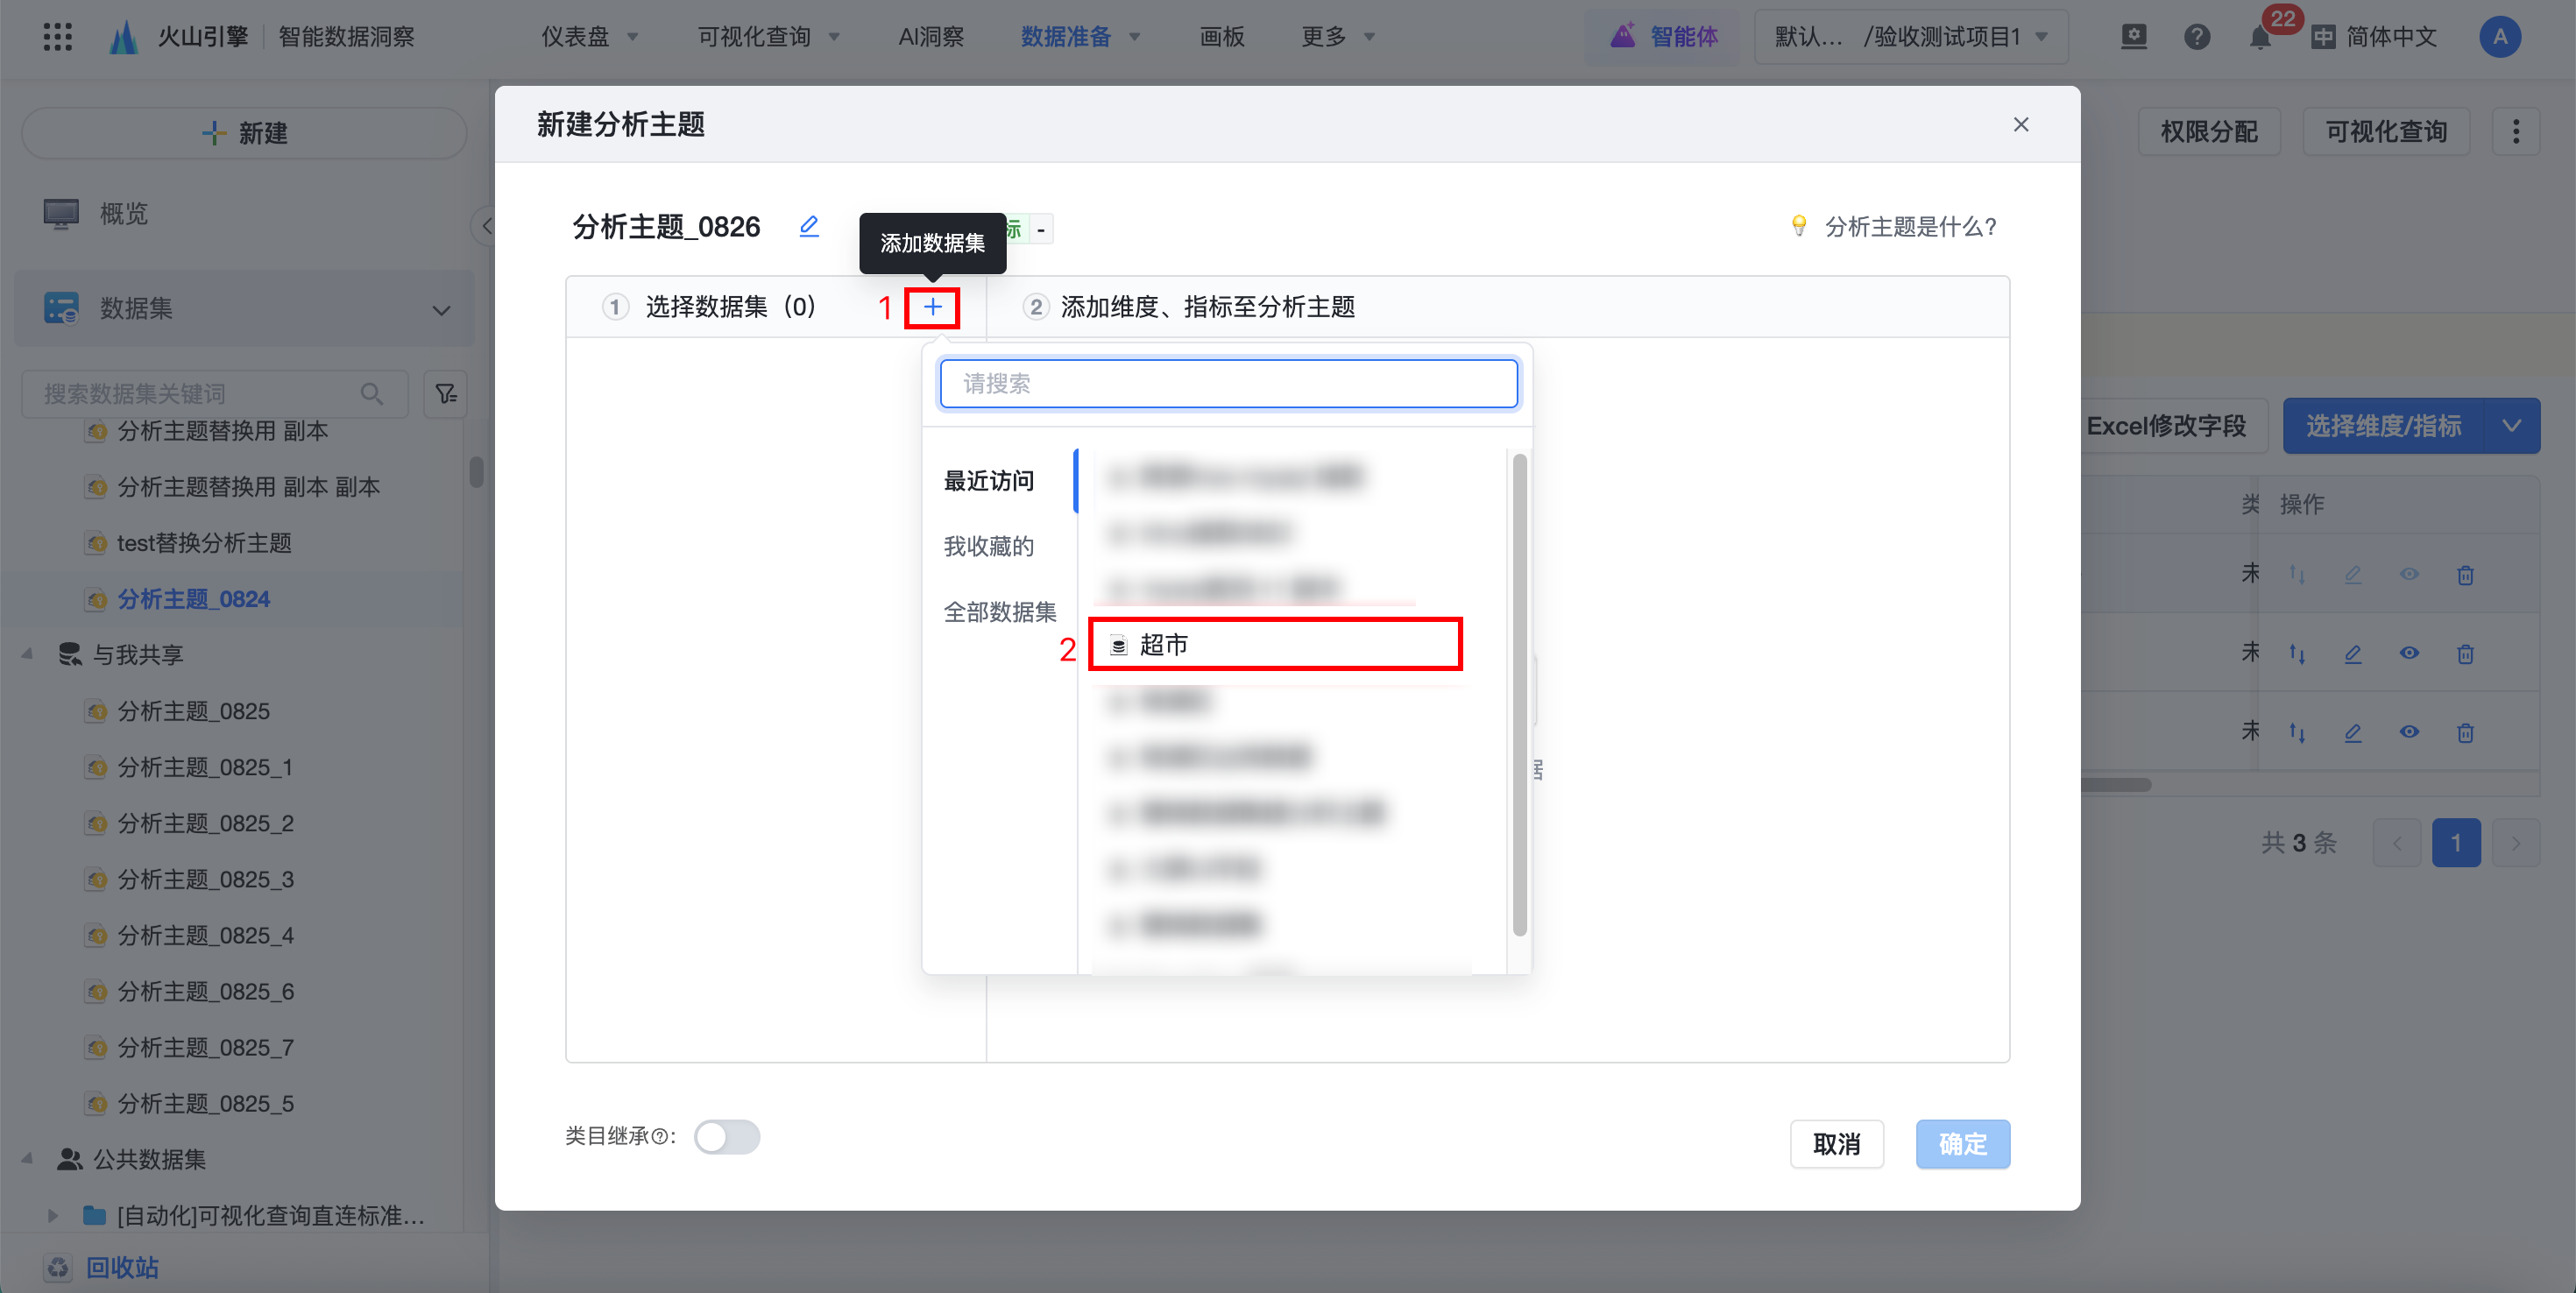Switch to 我收藏的 tab
This screenshot has height=1293, width=2576.
(988, 546)
